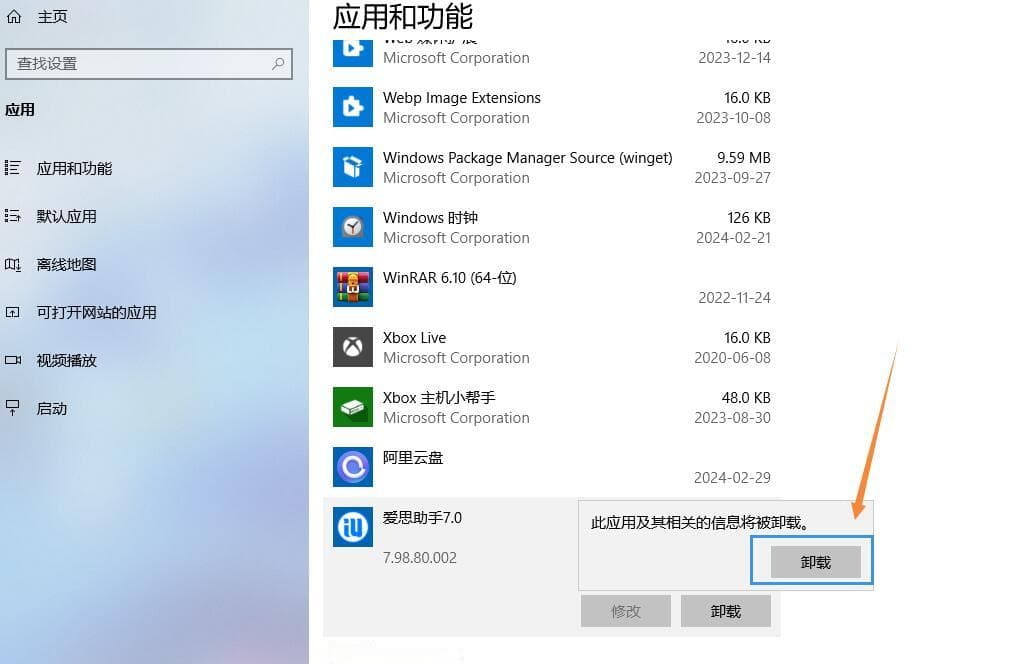This screenshot has width=1029, height=664.
Task: Click the 可打开网站的应用 sidebar icon
Action: [x=12, y=312]
